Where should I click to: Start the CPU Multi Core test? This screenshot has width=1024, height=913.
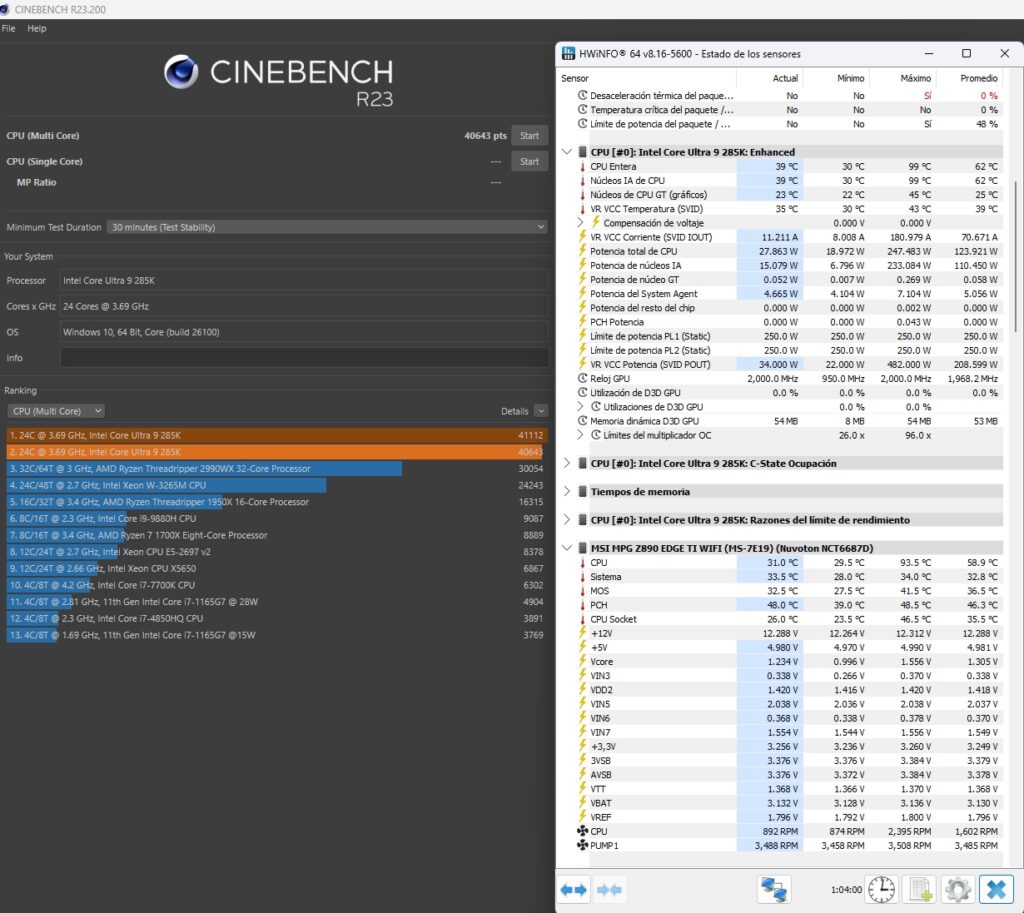530,136
